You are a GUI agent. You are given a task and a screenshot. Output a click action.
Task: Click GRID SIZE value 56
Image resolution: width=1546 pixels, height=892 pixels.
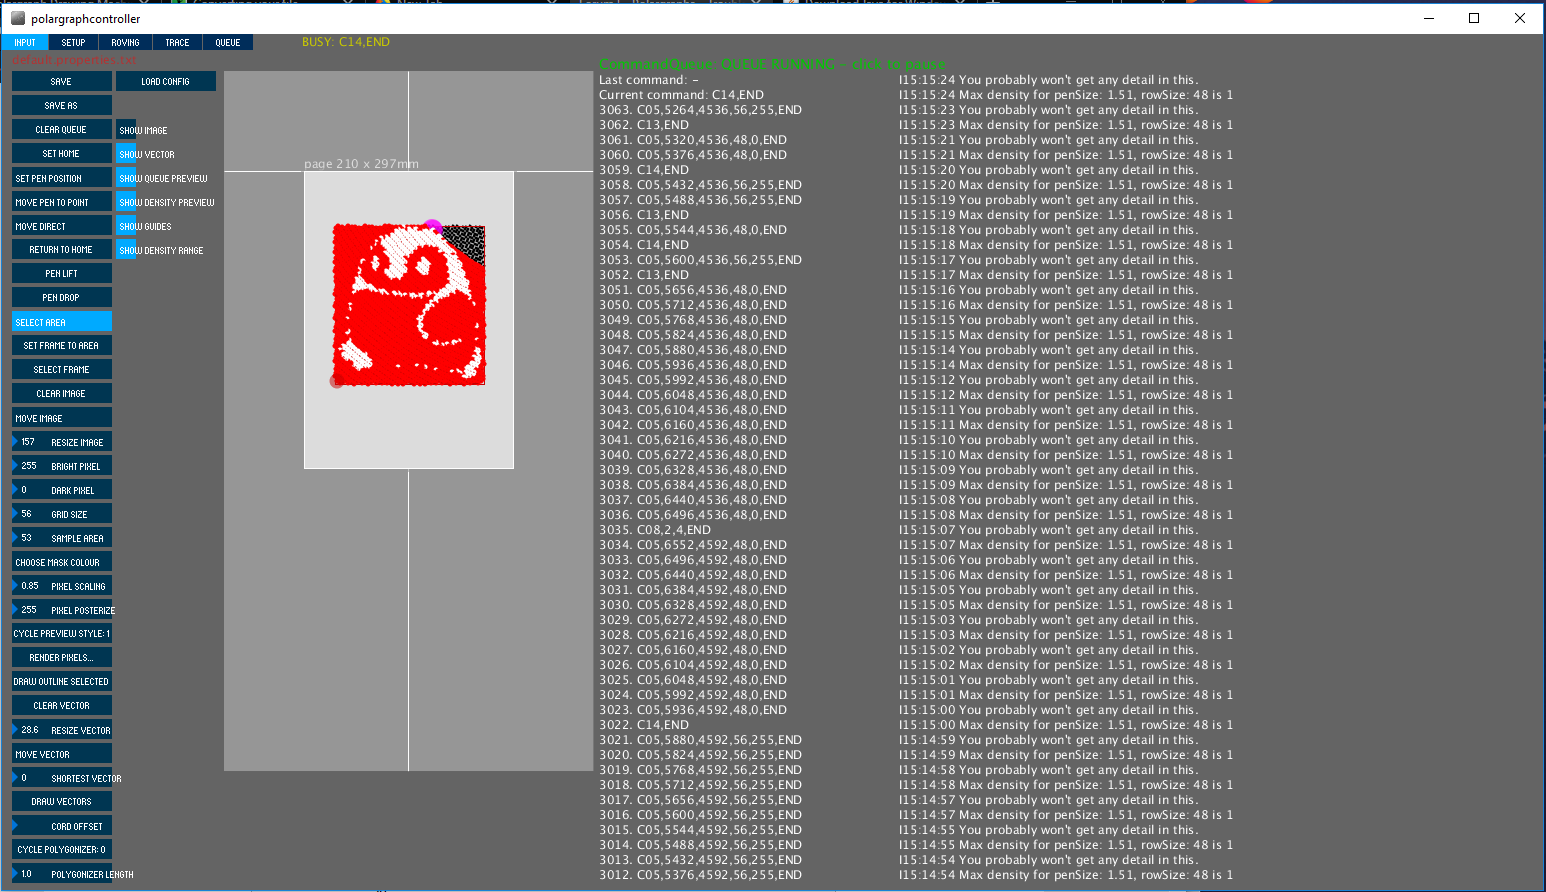62,514
